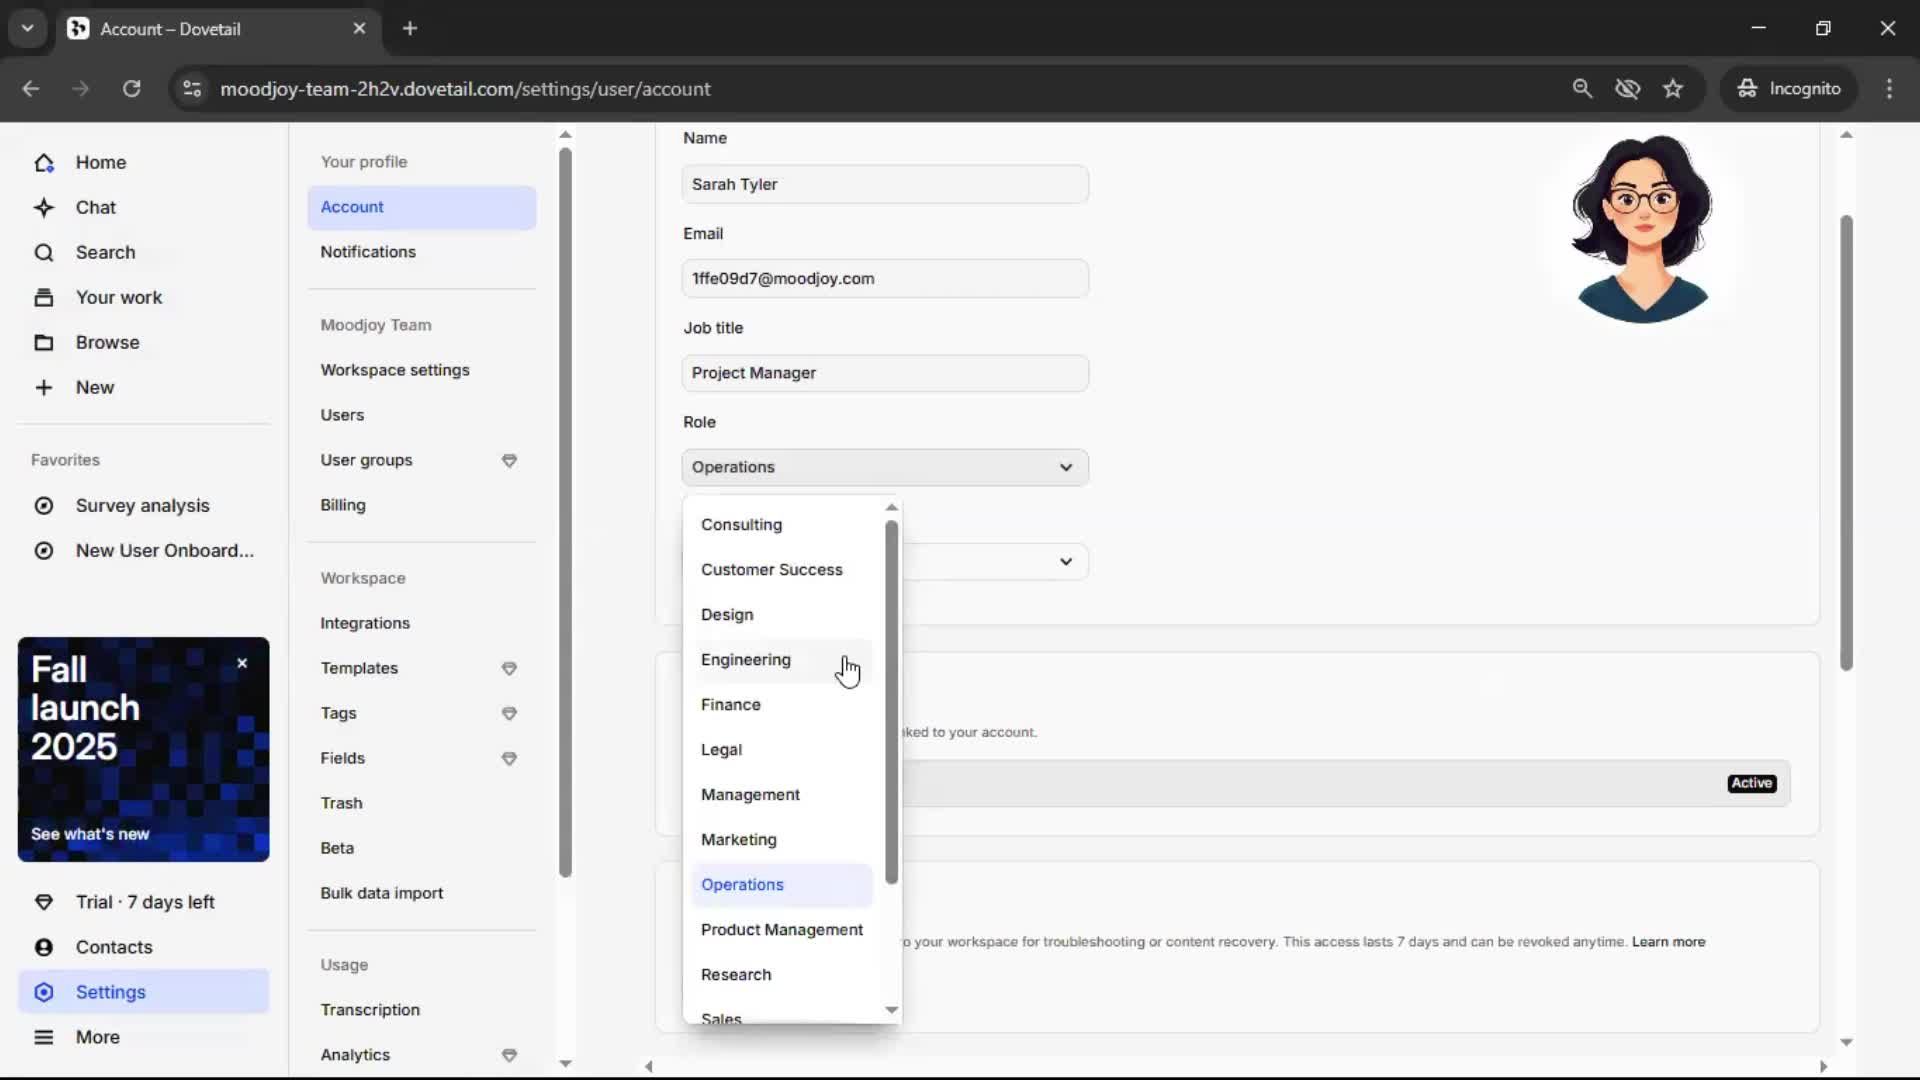1920x1080 pixels.
Task: Open the Survey analysis favorite
Action: pos(142,506)
